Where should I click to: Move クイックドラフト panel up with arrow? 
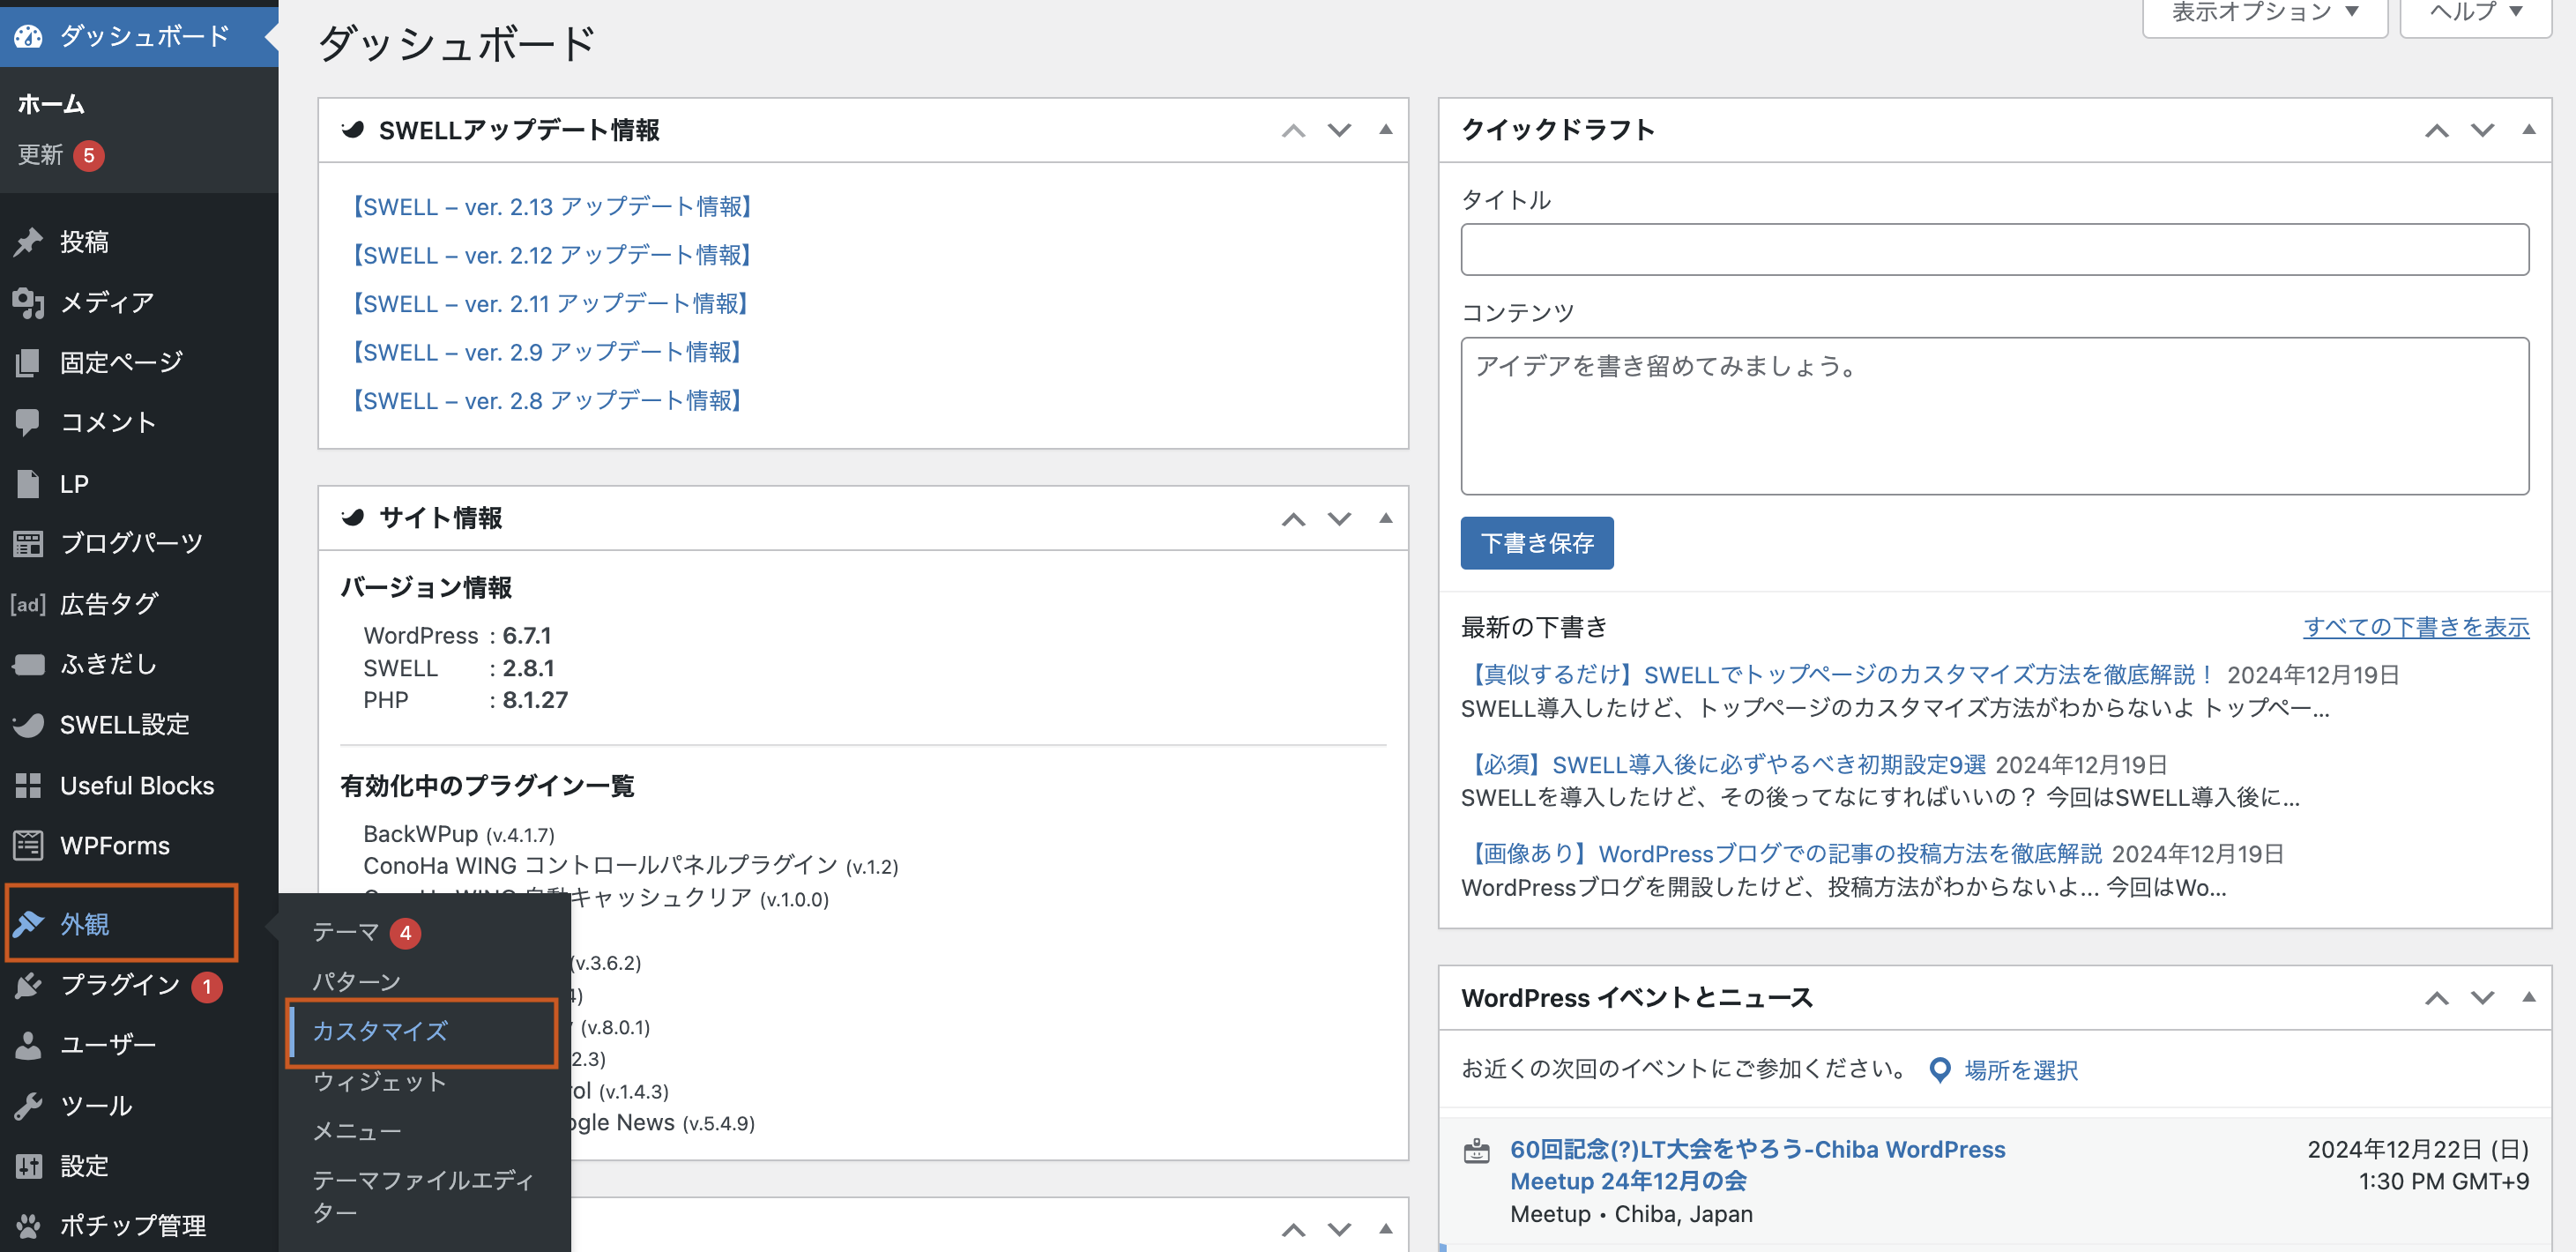(x=2436, y=130)
